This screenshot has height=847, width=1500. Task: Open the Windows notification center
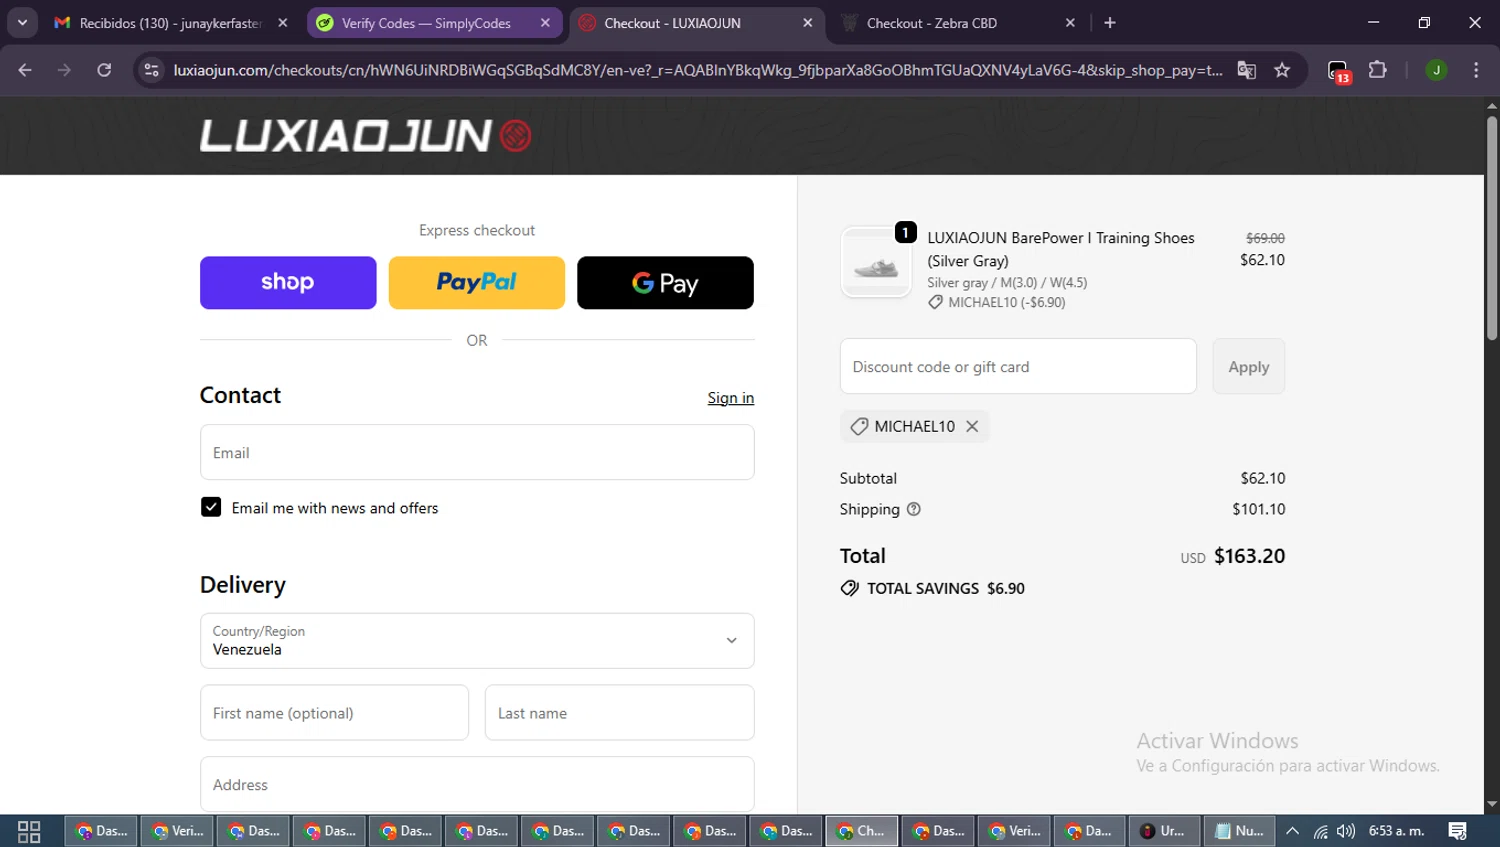coord(1458,831)
